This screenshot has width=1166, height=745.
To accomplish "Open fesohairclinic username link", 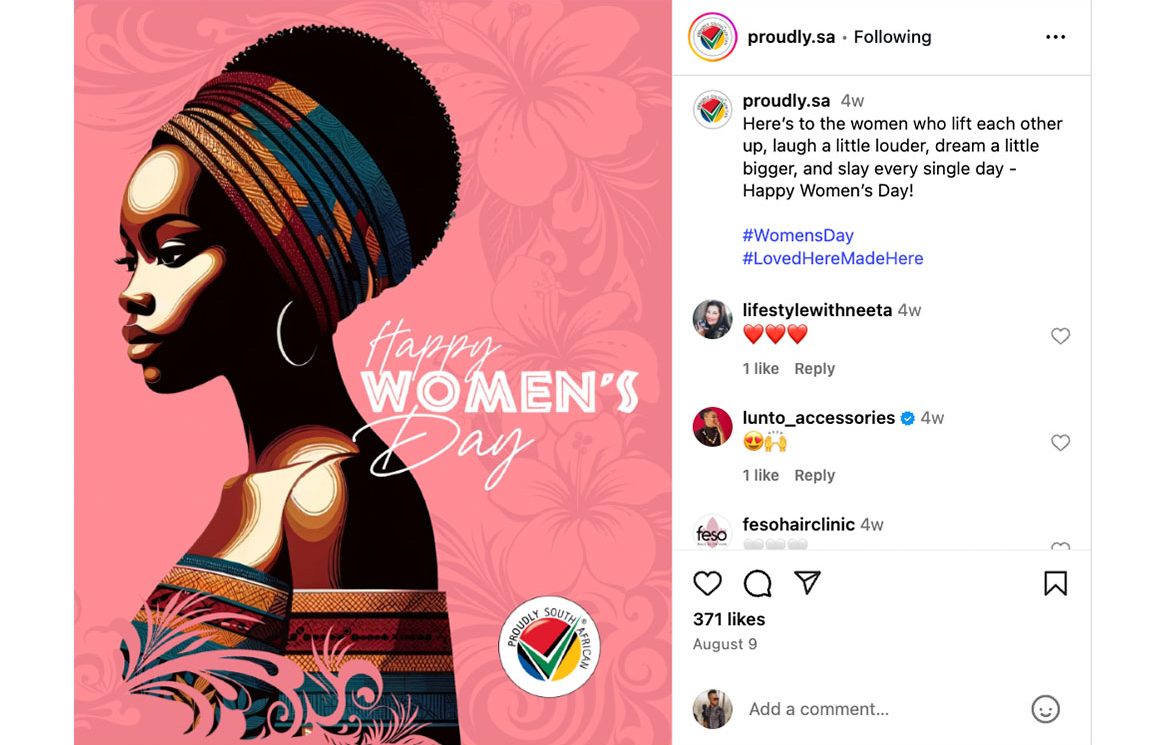I will pyautogui.click(x=799, y=525).
